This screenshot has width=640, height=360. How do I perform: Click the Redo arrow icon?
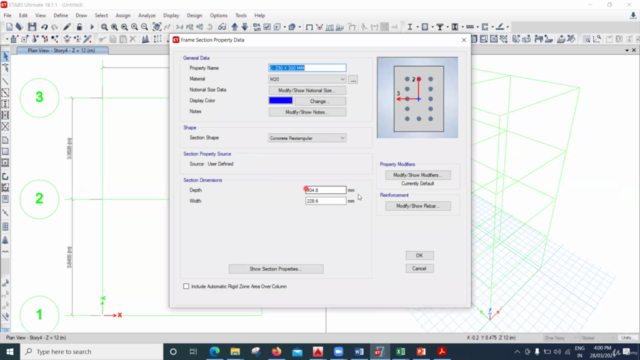pos(54,27)
